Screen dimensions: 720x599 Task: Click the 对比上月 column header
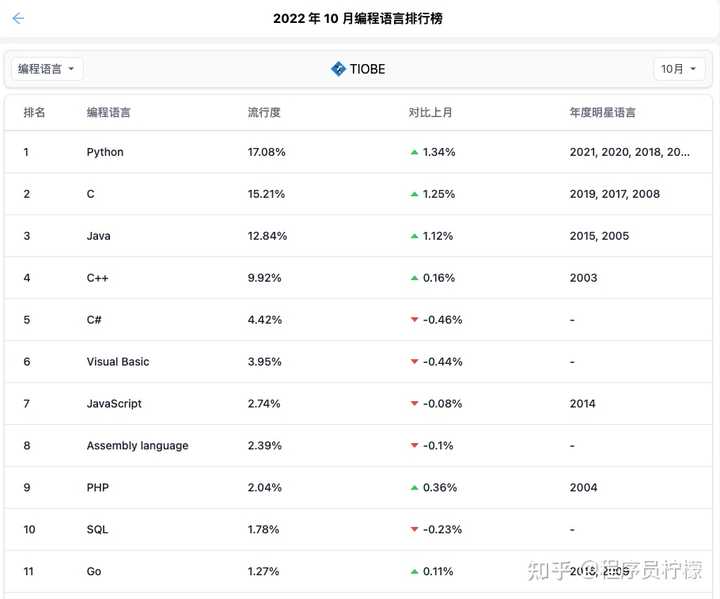click(430, 112)
